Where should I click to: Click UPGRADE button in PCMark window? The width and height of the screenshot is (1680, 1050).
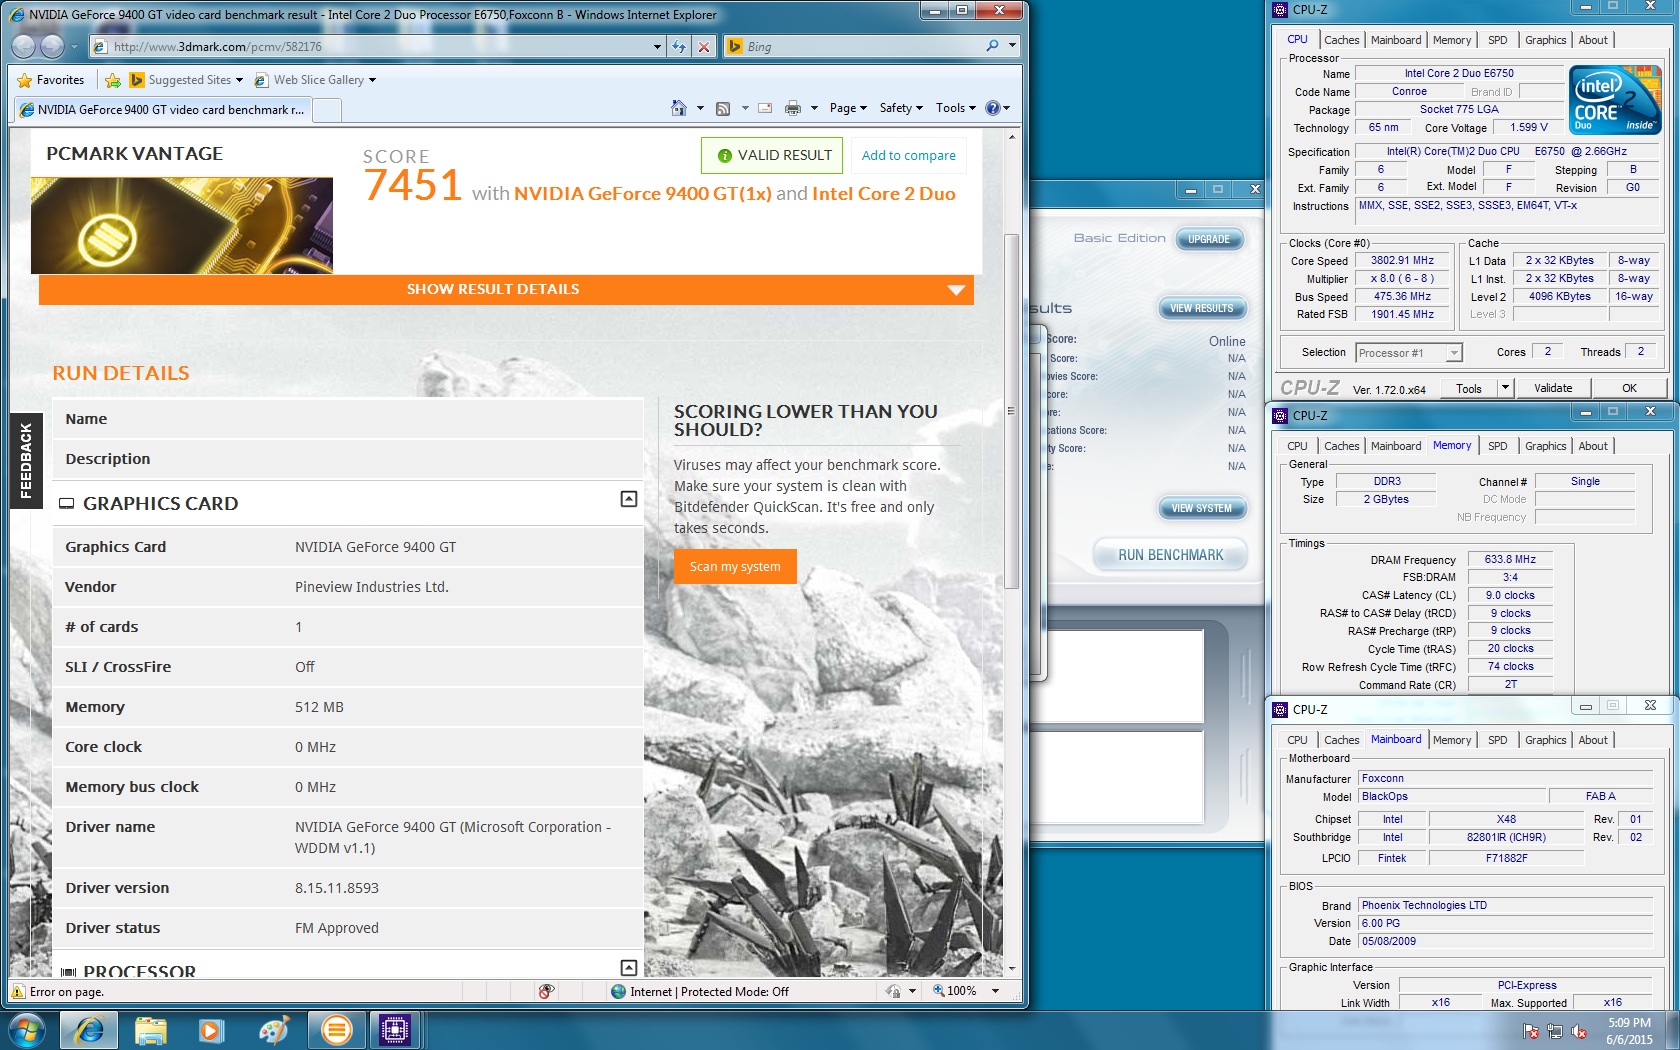click(1209, 239)
